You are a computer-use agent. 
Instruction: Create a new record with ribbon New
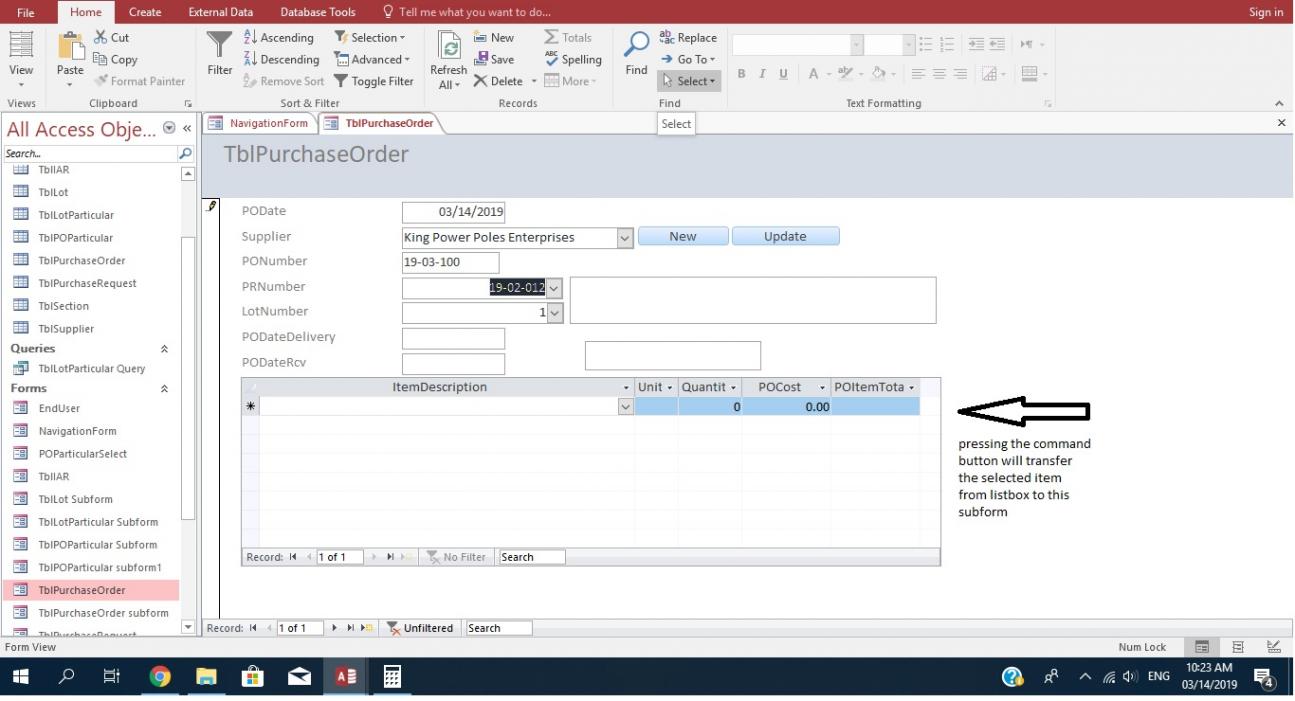click(x=494, y=38)
